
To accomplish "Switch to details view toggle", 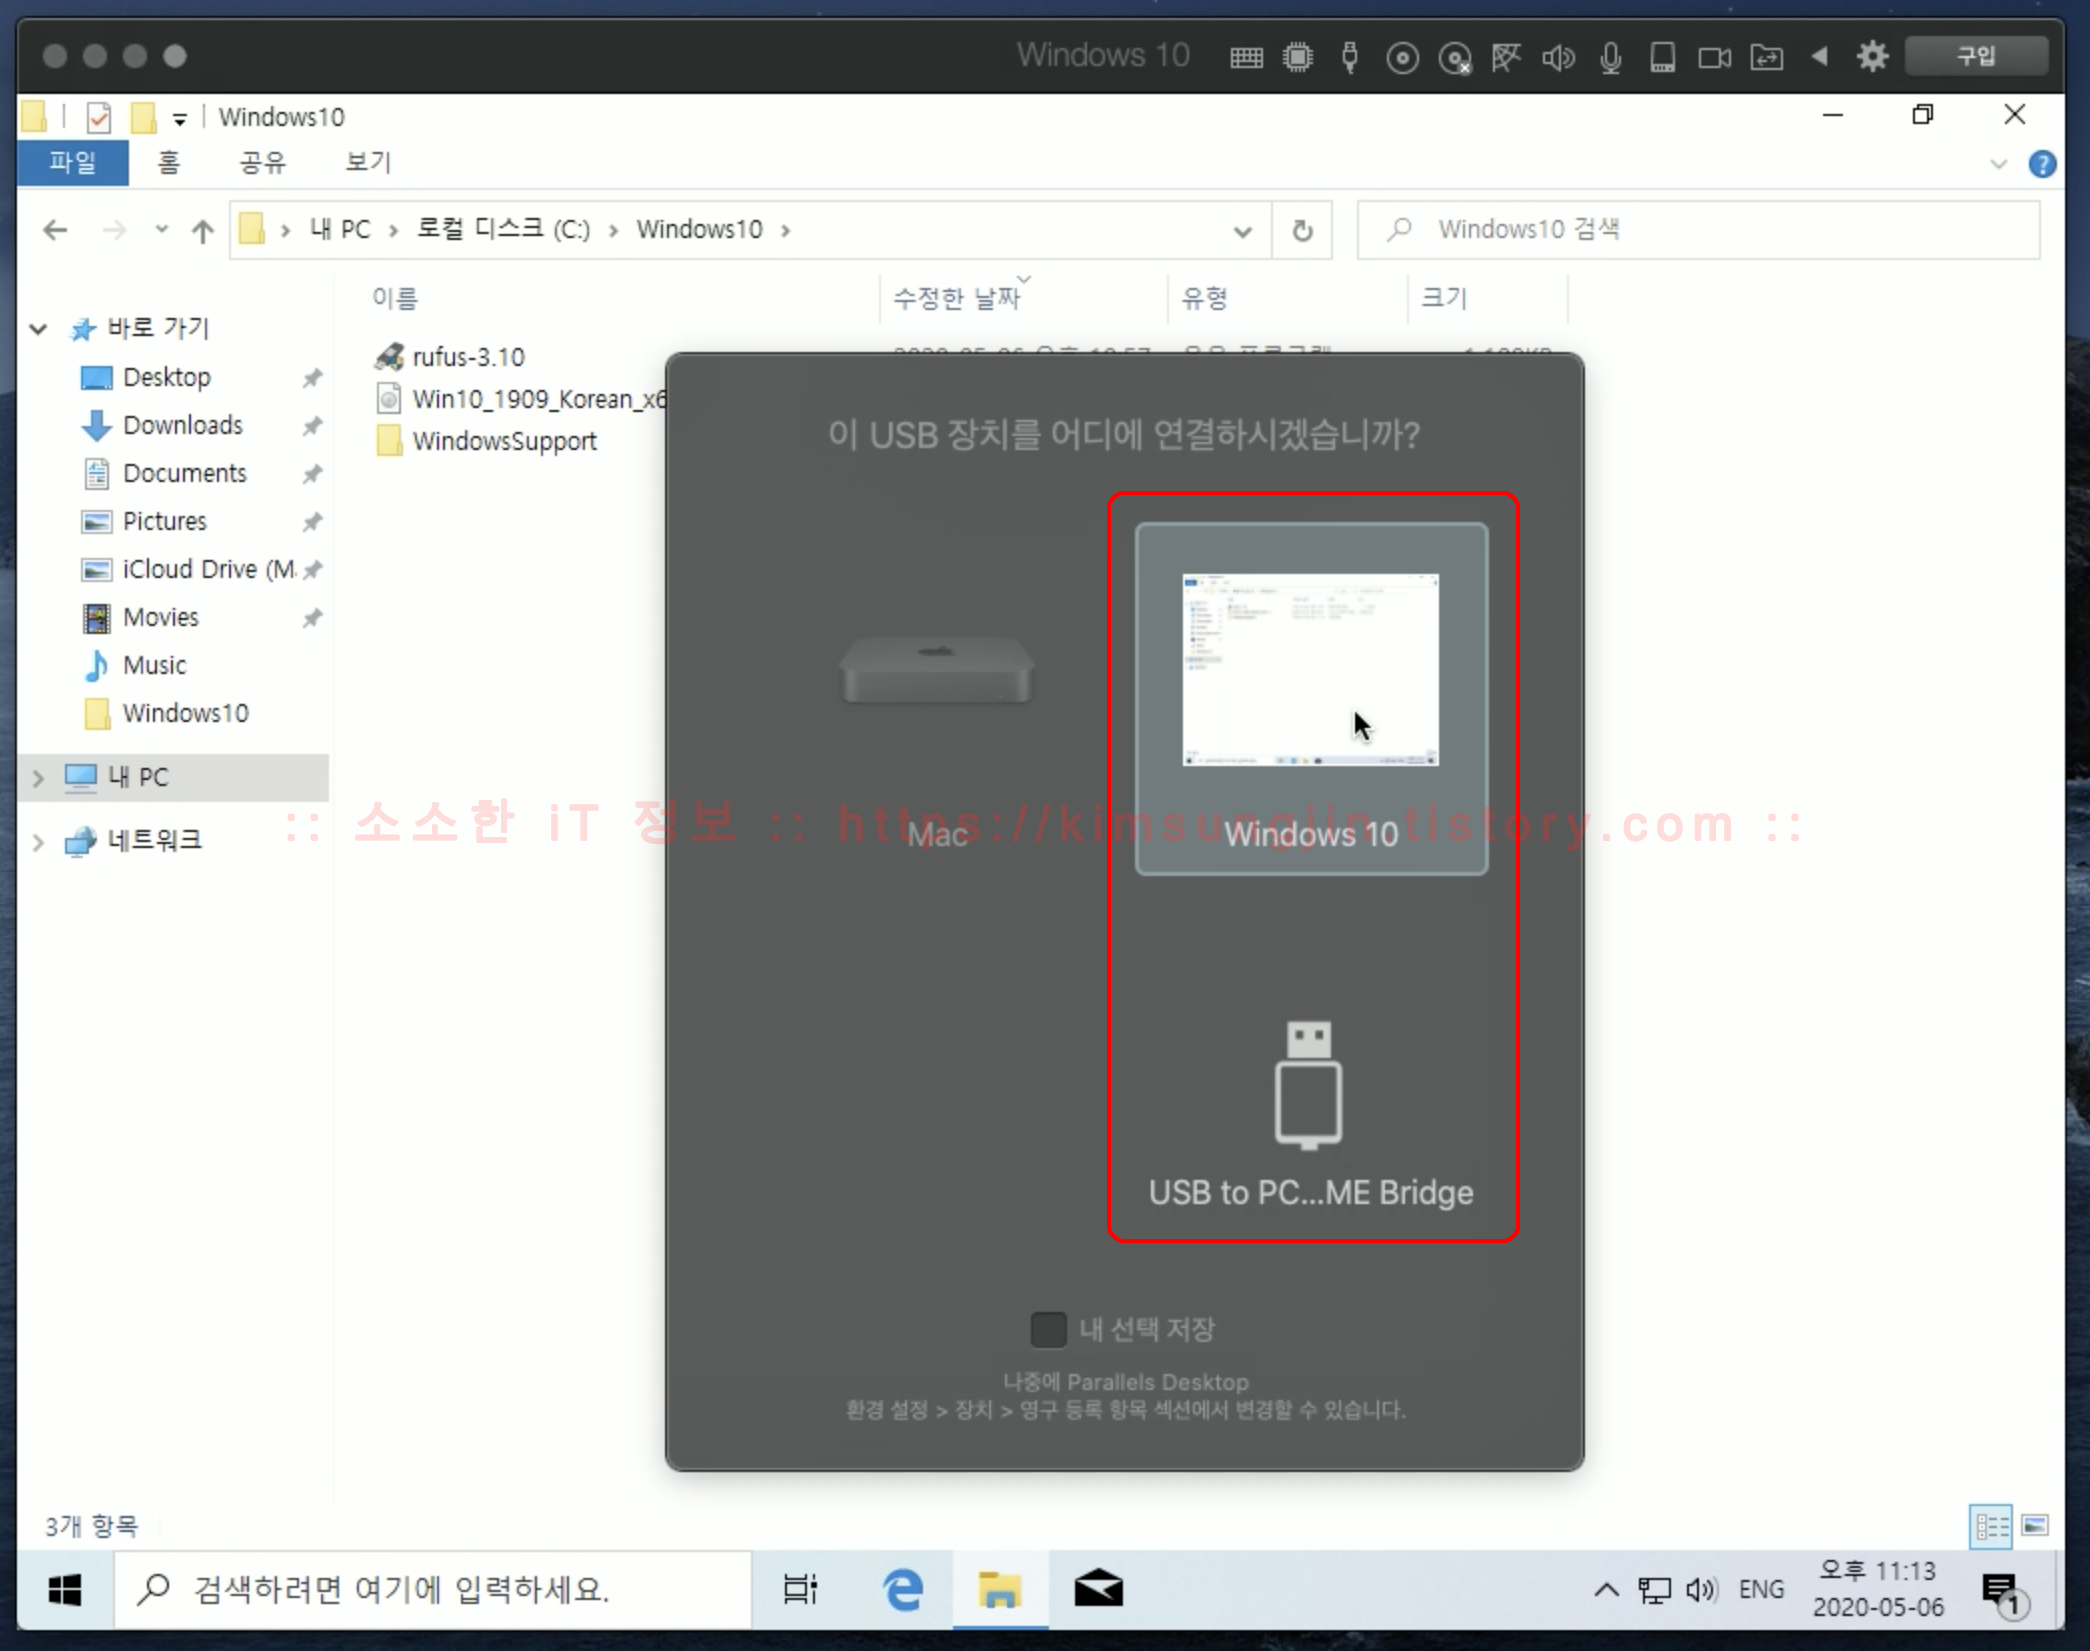I will 1991,1525.
